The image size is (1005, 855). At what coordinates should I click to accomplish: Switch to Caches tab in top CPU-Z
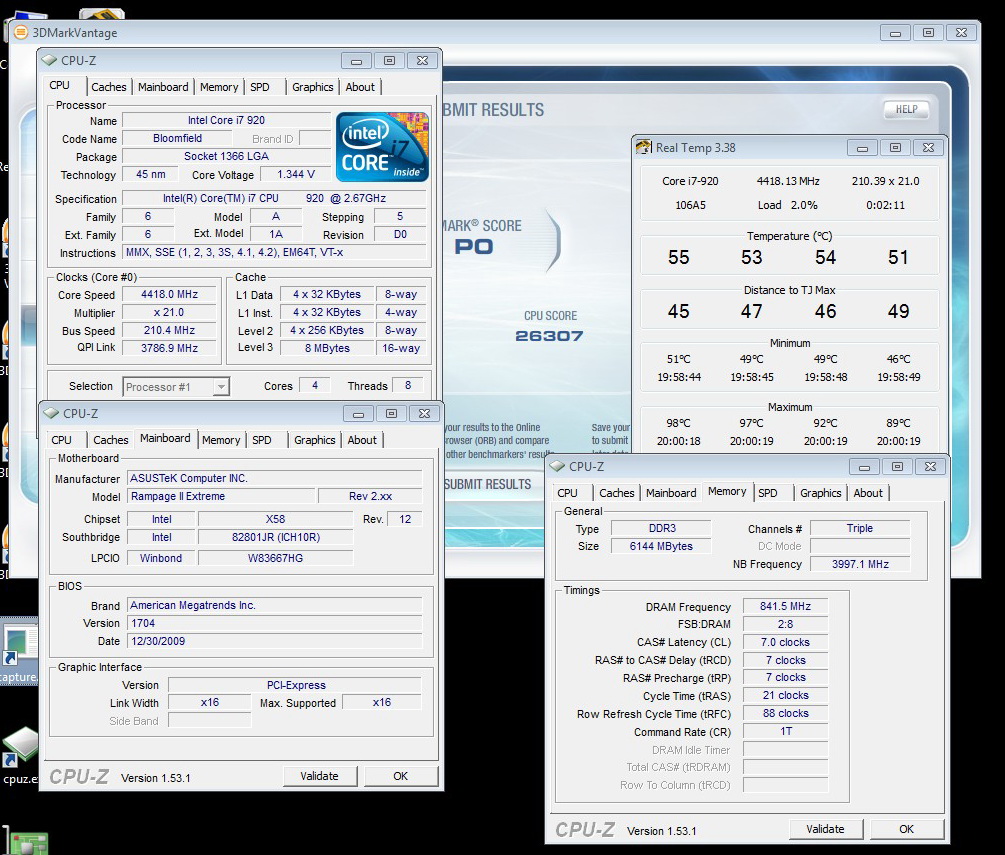click(108, 87)
